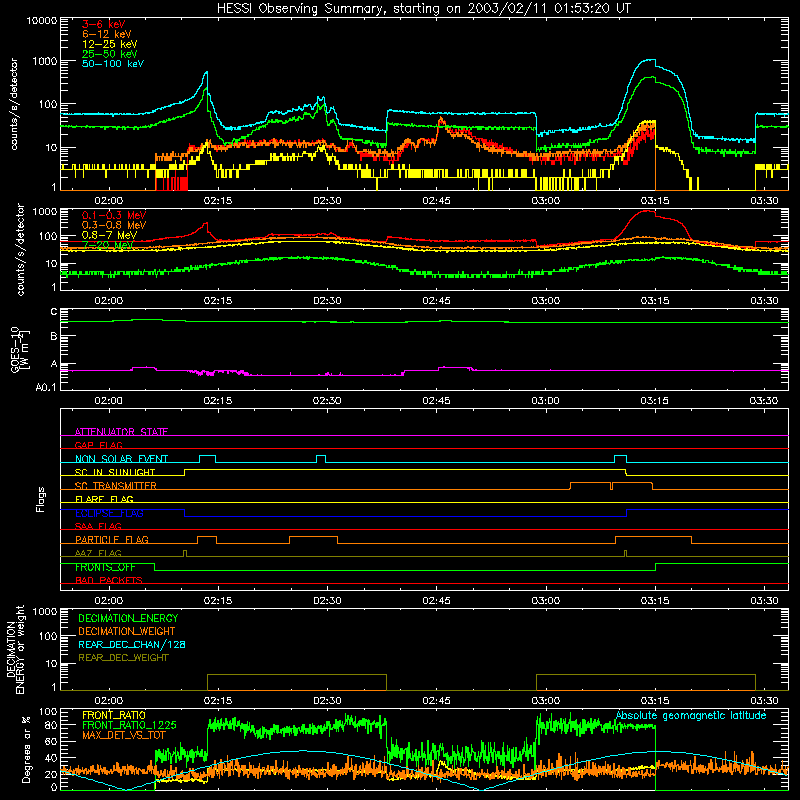Click the 50-100 keV peak near 03:15
800x800 pixels.
[648, 60]
